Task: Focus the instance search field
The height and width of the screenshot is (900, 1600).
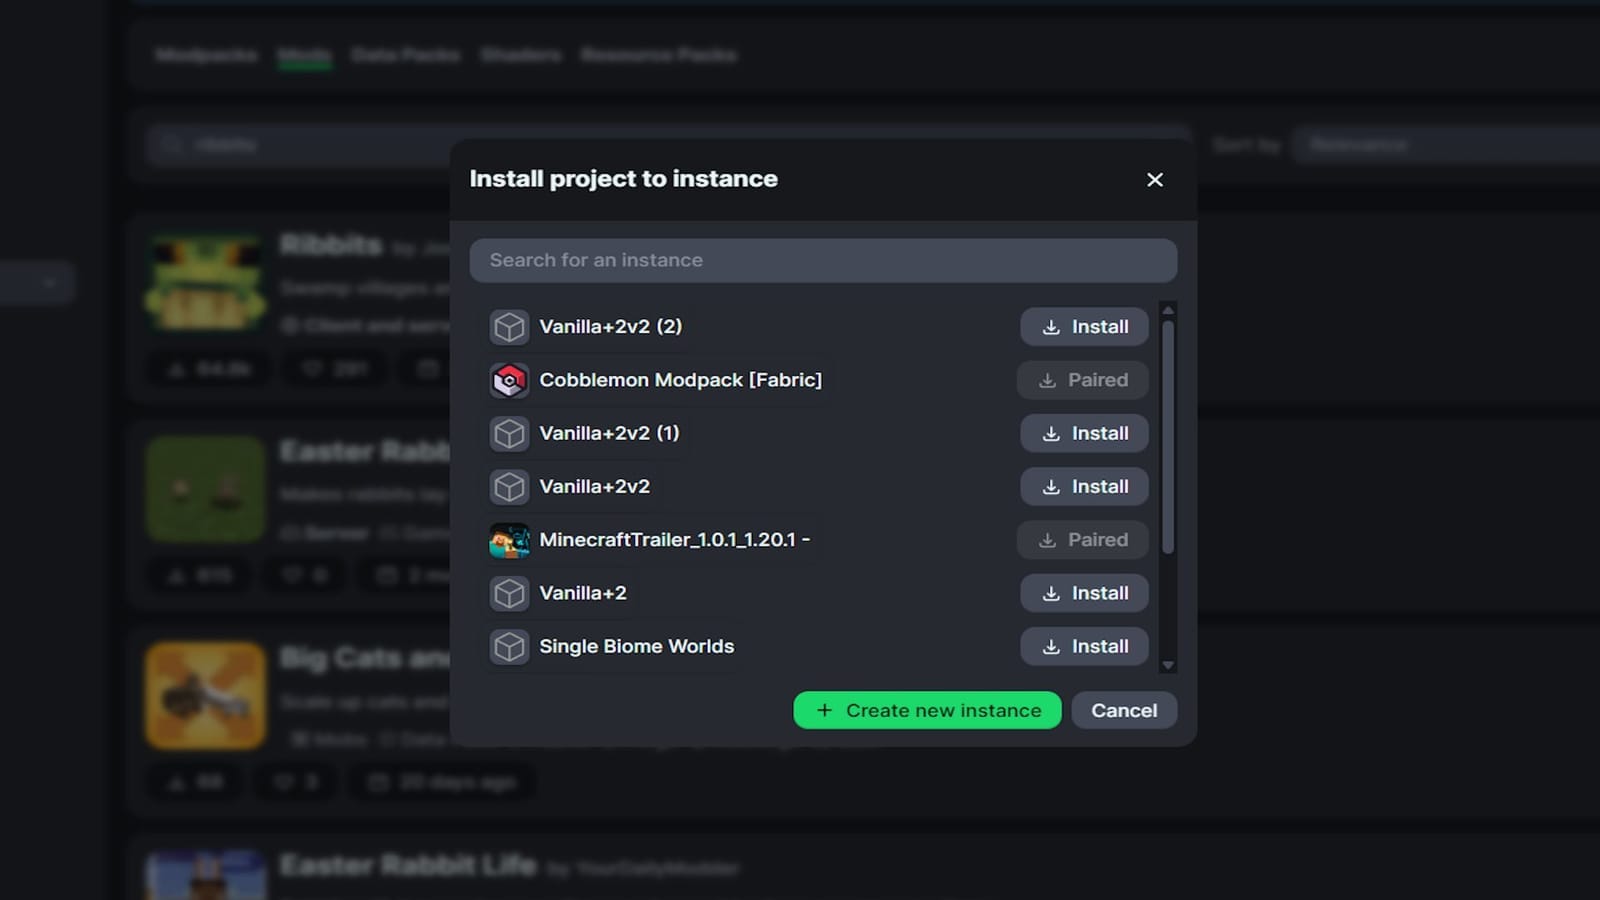Action: click(822, 260)
